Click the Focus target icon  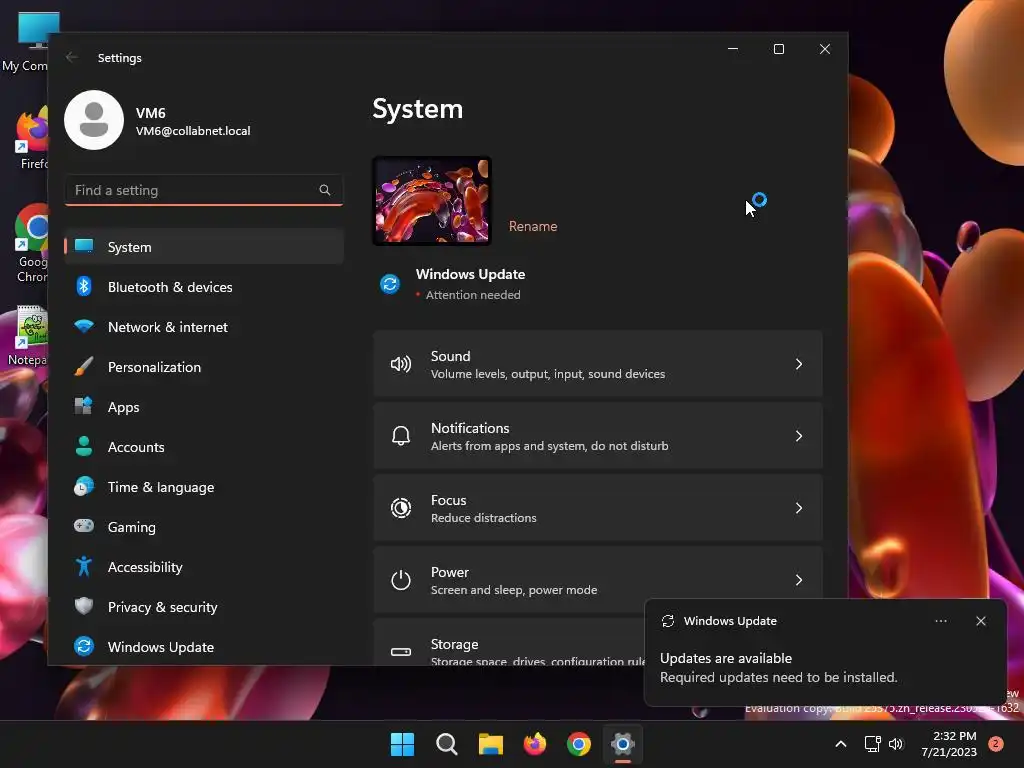click(400, 508)
